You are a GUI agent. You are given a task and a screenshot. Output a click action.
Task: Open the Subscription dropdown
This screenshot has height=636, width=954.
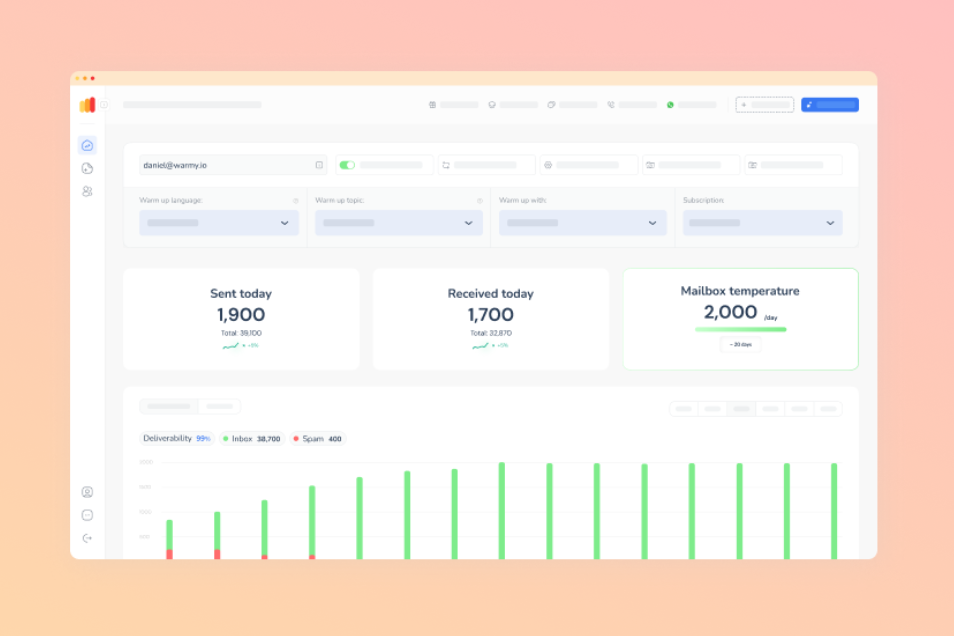click(762, 223)
